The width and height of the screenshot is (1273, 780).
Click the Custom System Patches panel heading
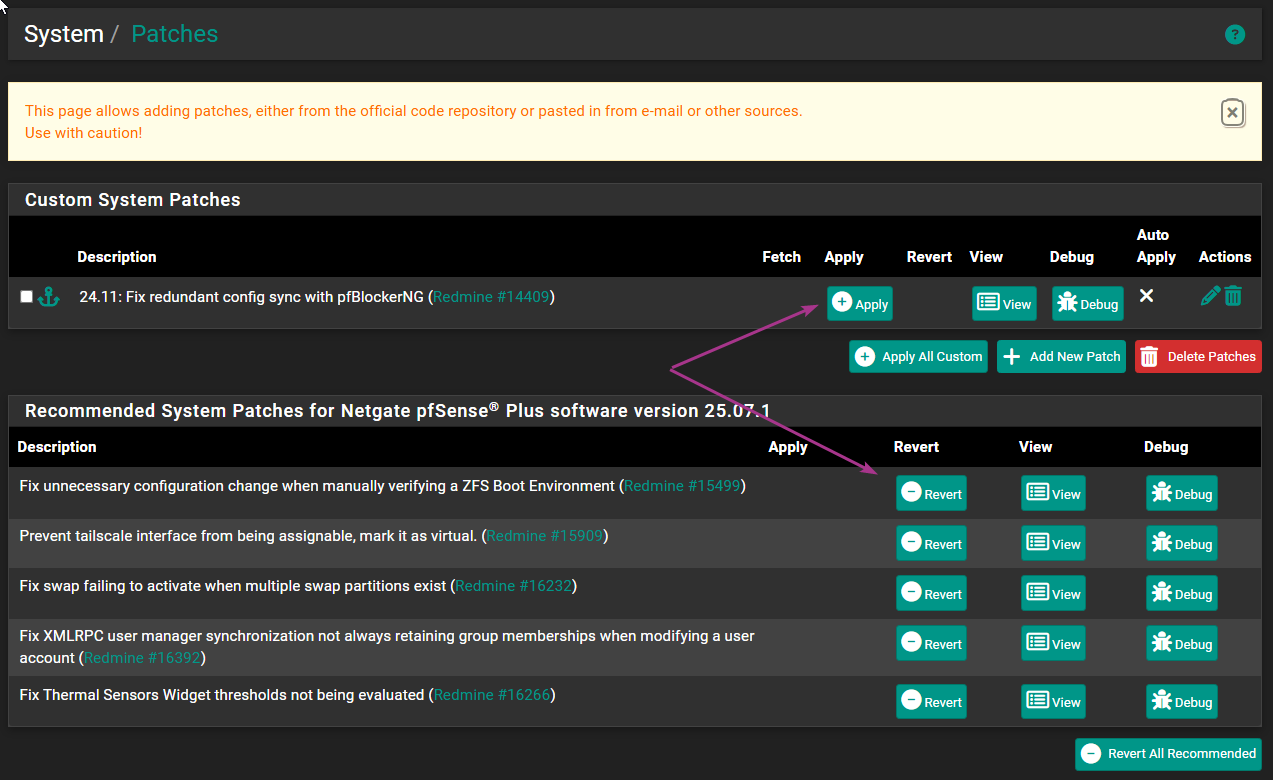pyautogui.click(x=133, y=200)
